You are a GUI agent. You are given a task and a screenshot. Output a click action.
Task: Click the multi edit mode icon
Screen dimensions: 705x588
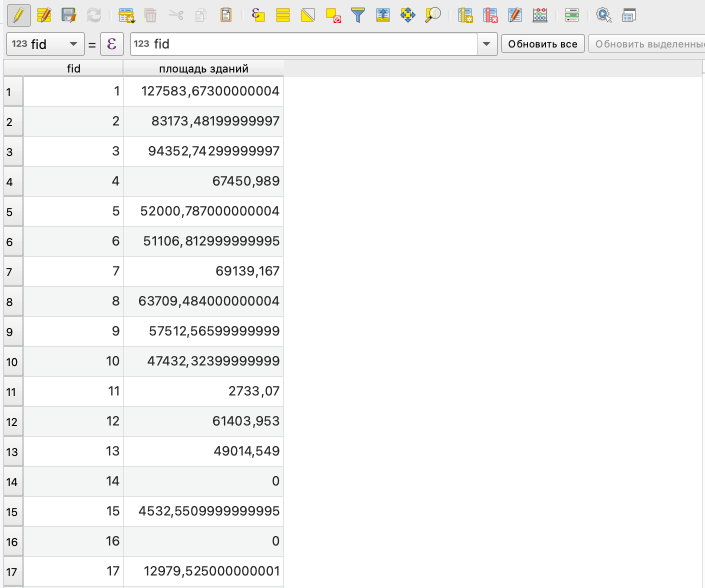[x=44, y=15]
